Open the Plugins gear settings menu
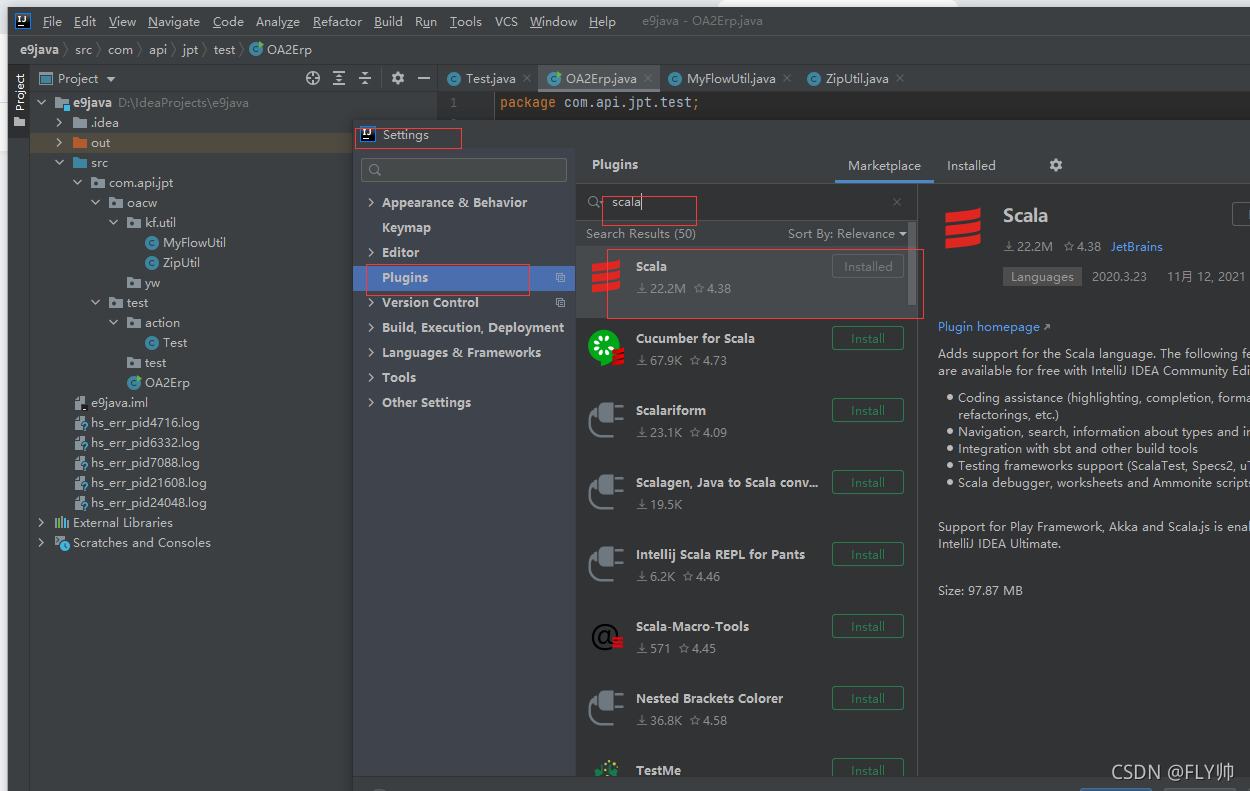The width and height of the screenshot is (1250, 791). (x=1055, y=165)
